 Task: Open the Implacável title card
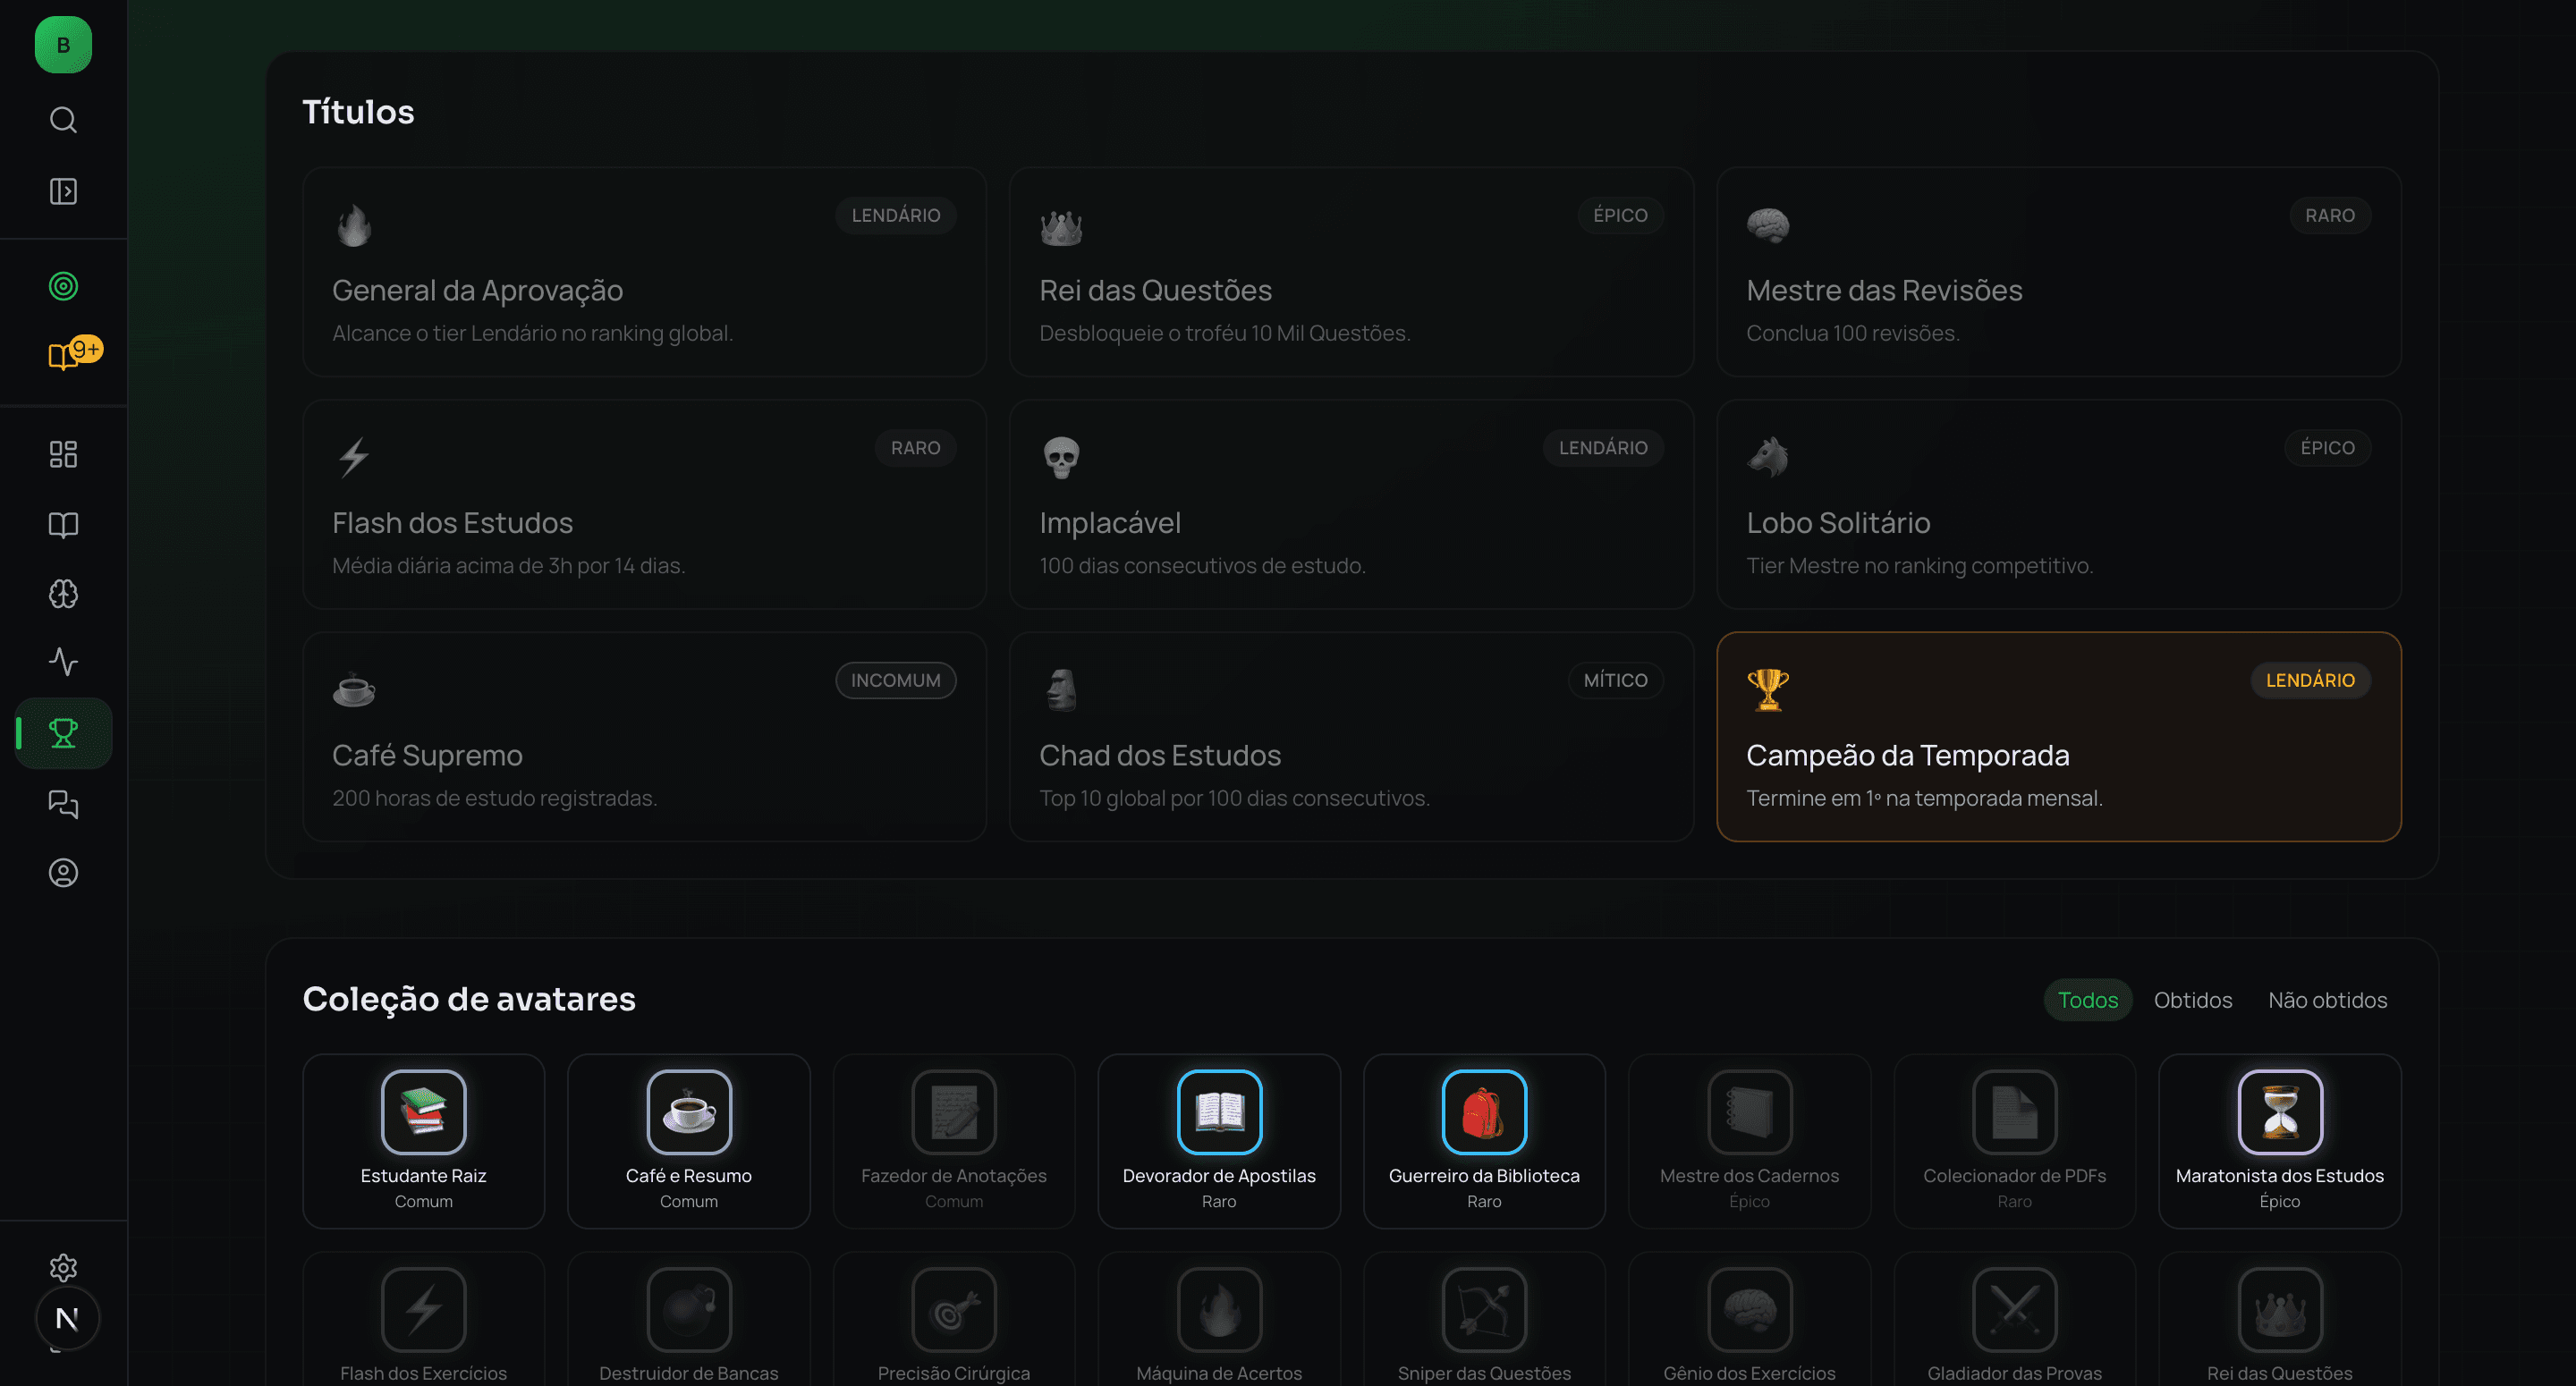tap(1351, 504)
